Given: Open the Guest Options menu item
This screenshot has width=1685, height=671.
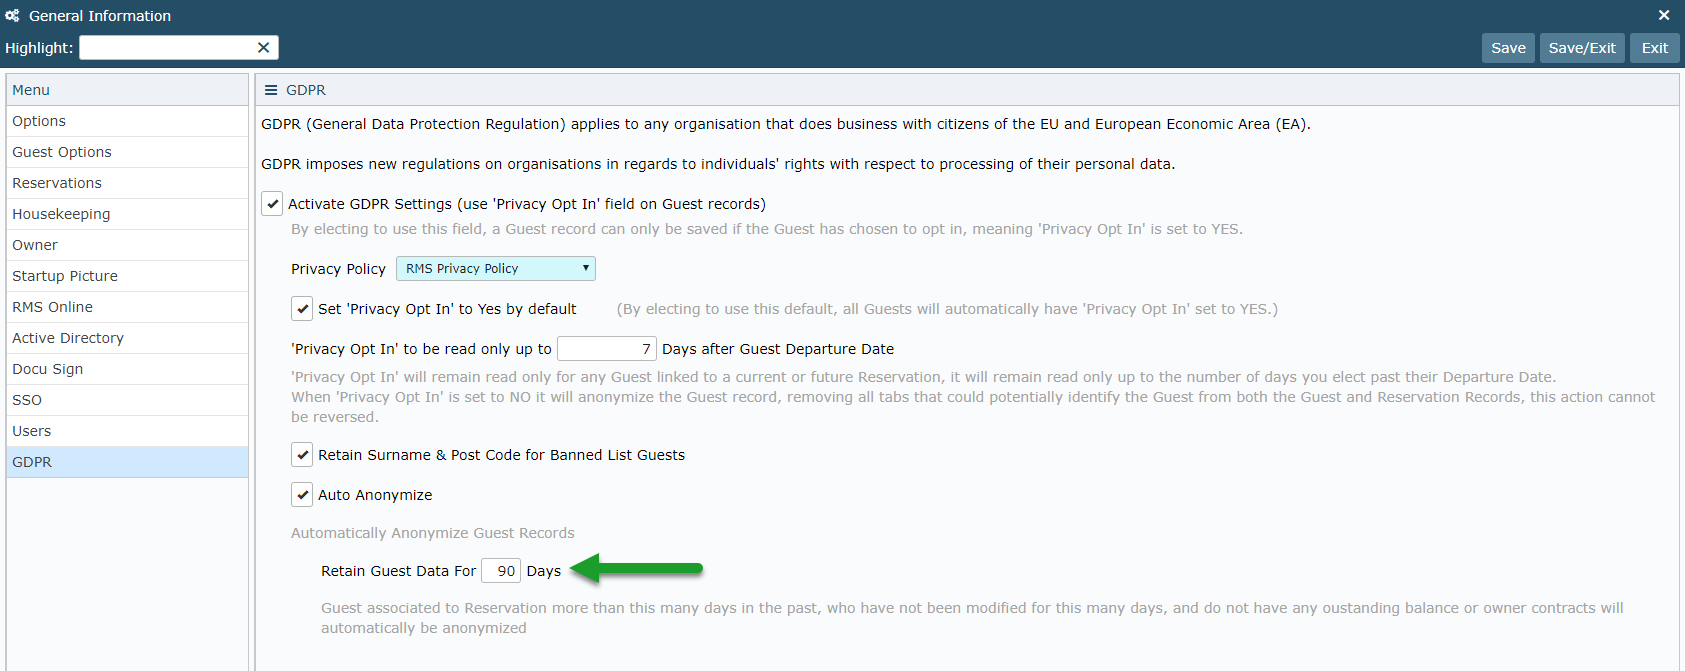Looking at the screenshot, I should pos(127,152).
